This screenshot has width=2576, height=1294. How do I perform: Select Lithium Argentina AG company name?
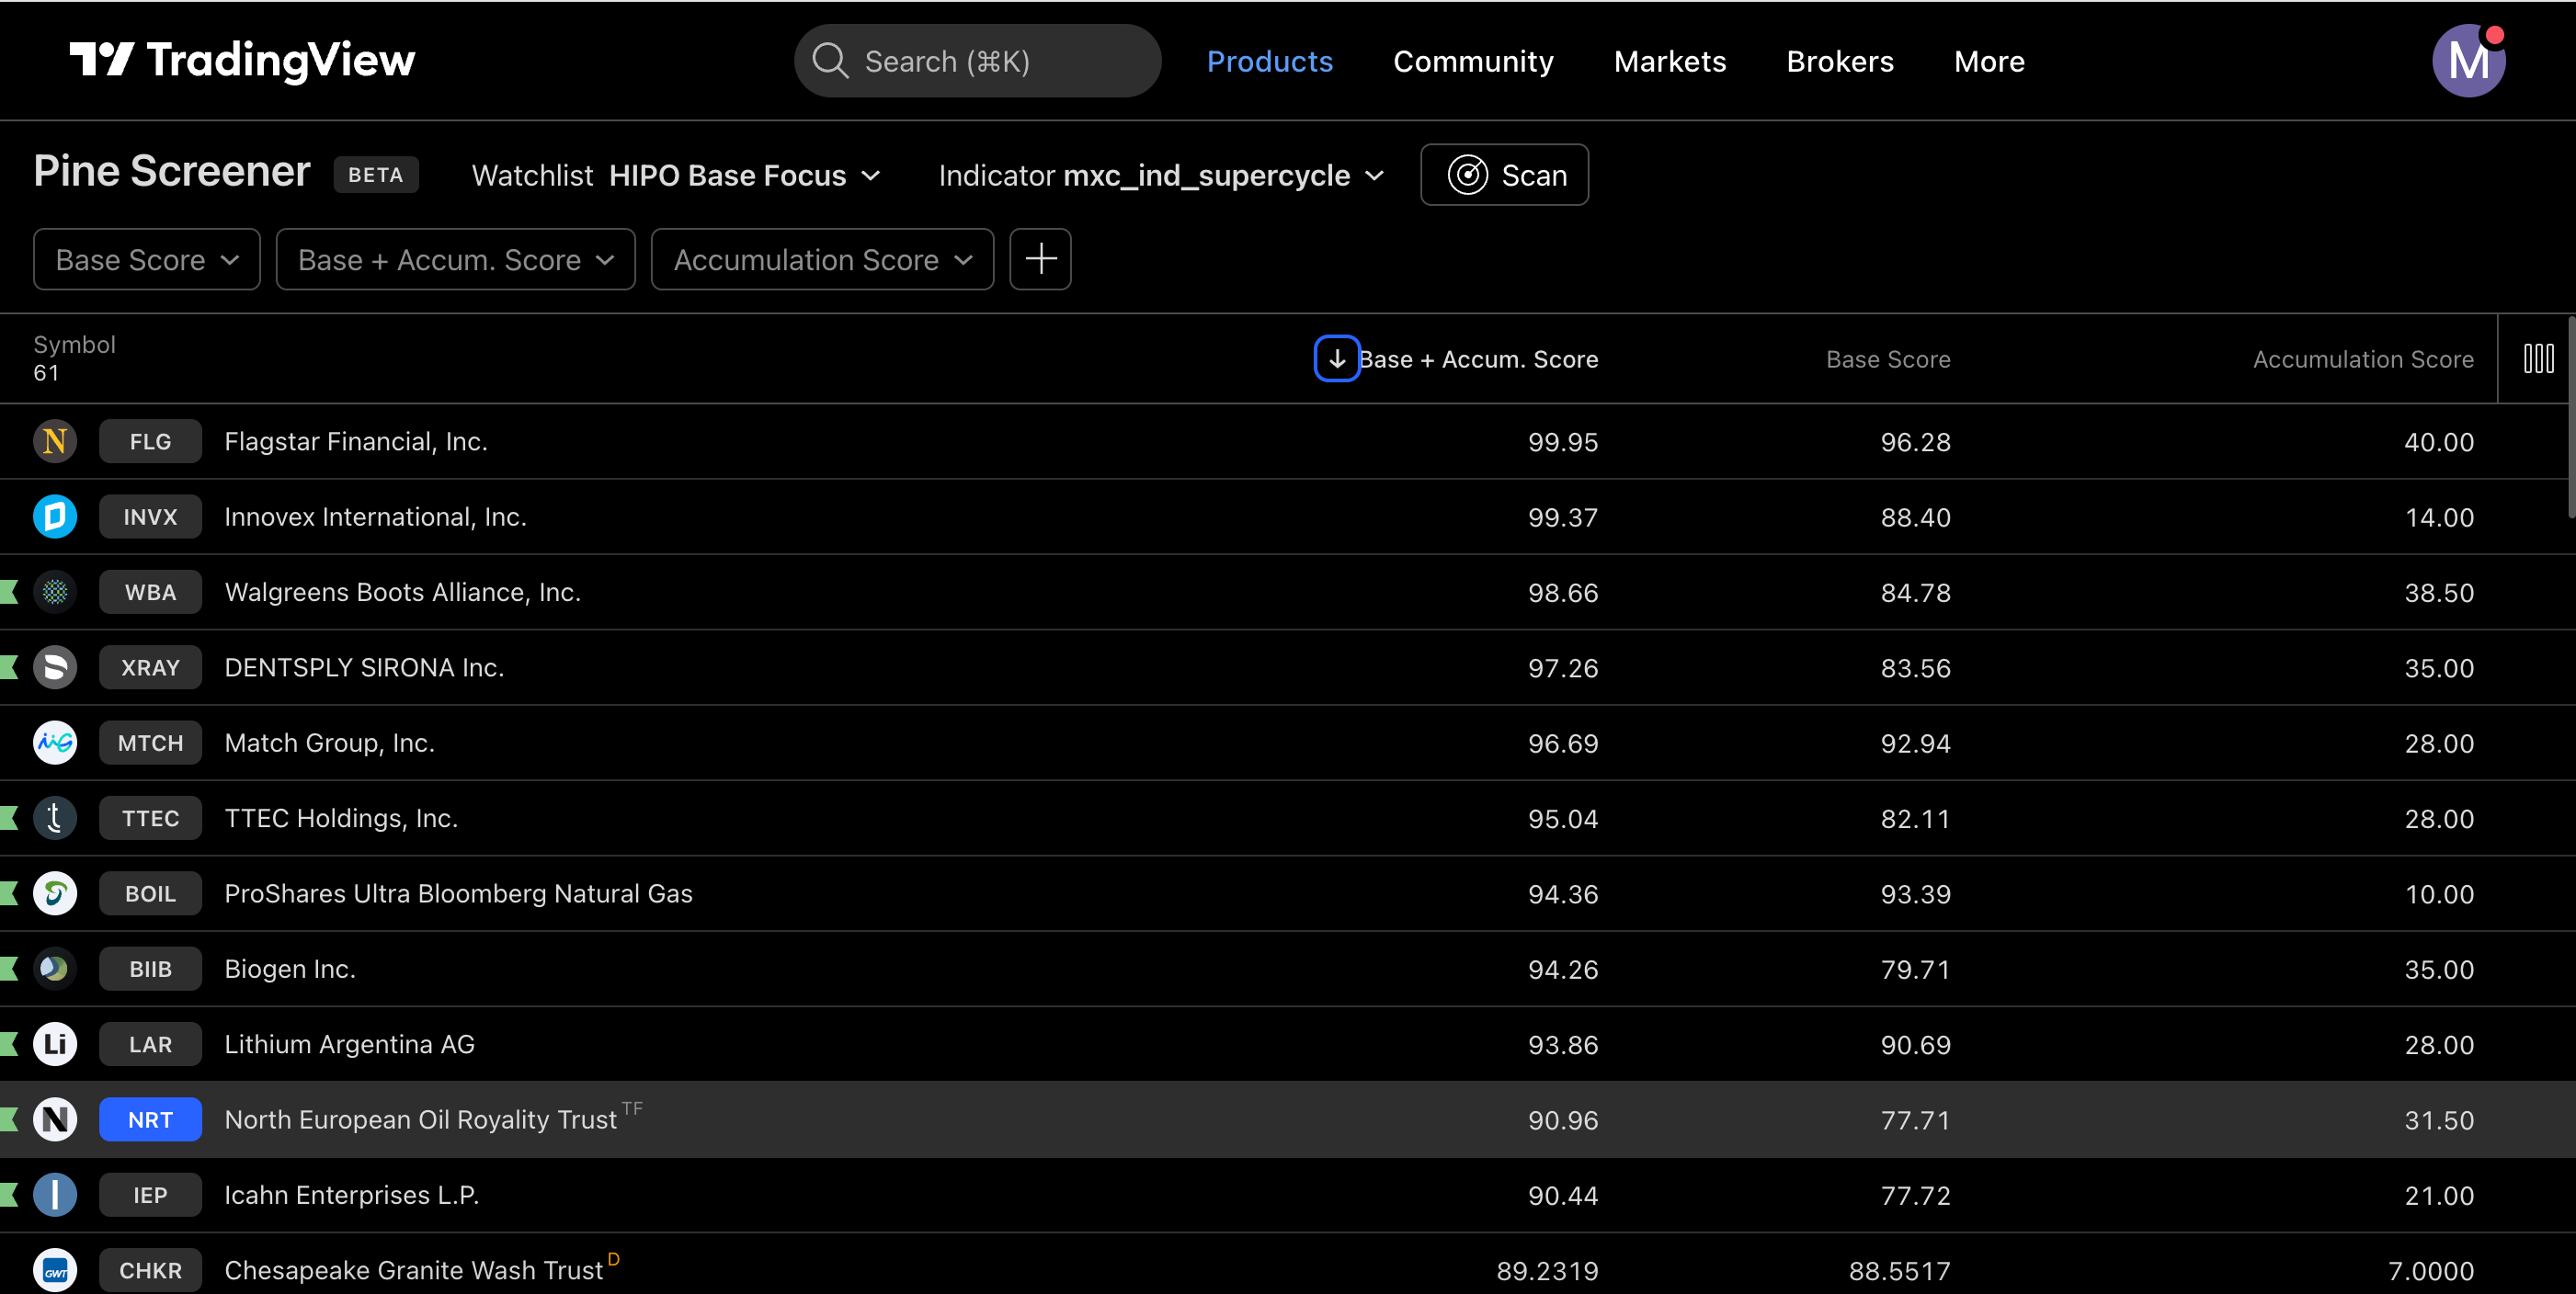click(x=350, y=1044)
